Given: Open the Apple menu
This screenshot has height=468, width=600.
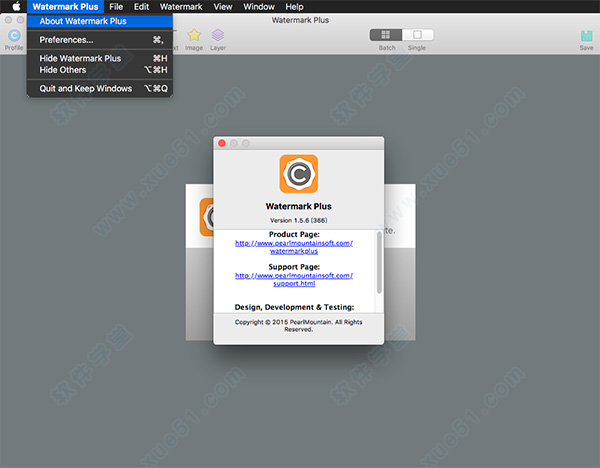Looking at the screenshot, I should pos(16,7).
